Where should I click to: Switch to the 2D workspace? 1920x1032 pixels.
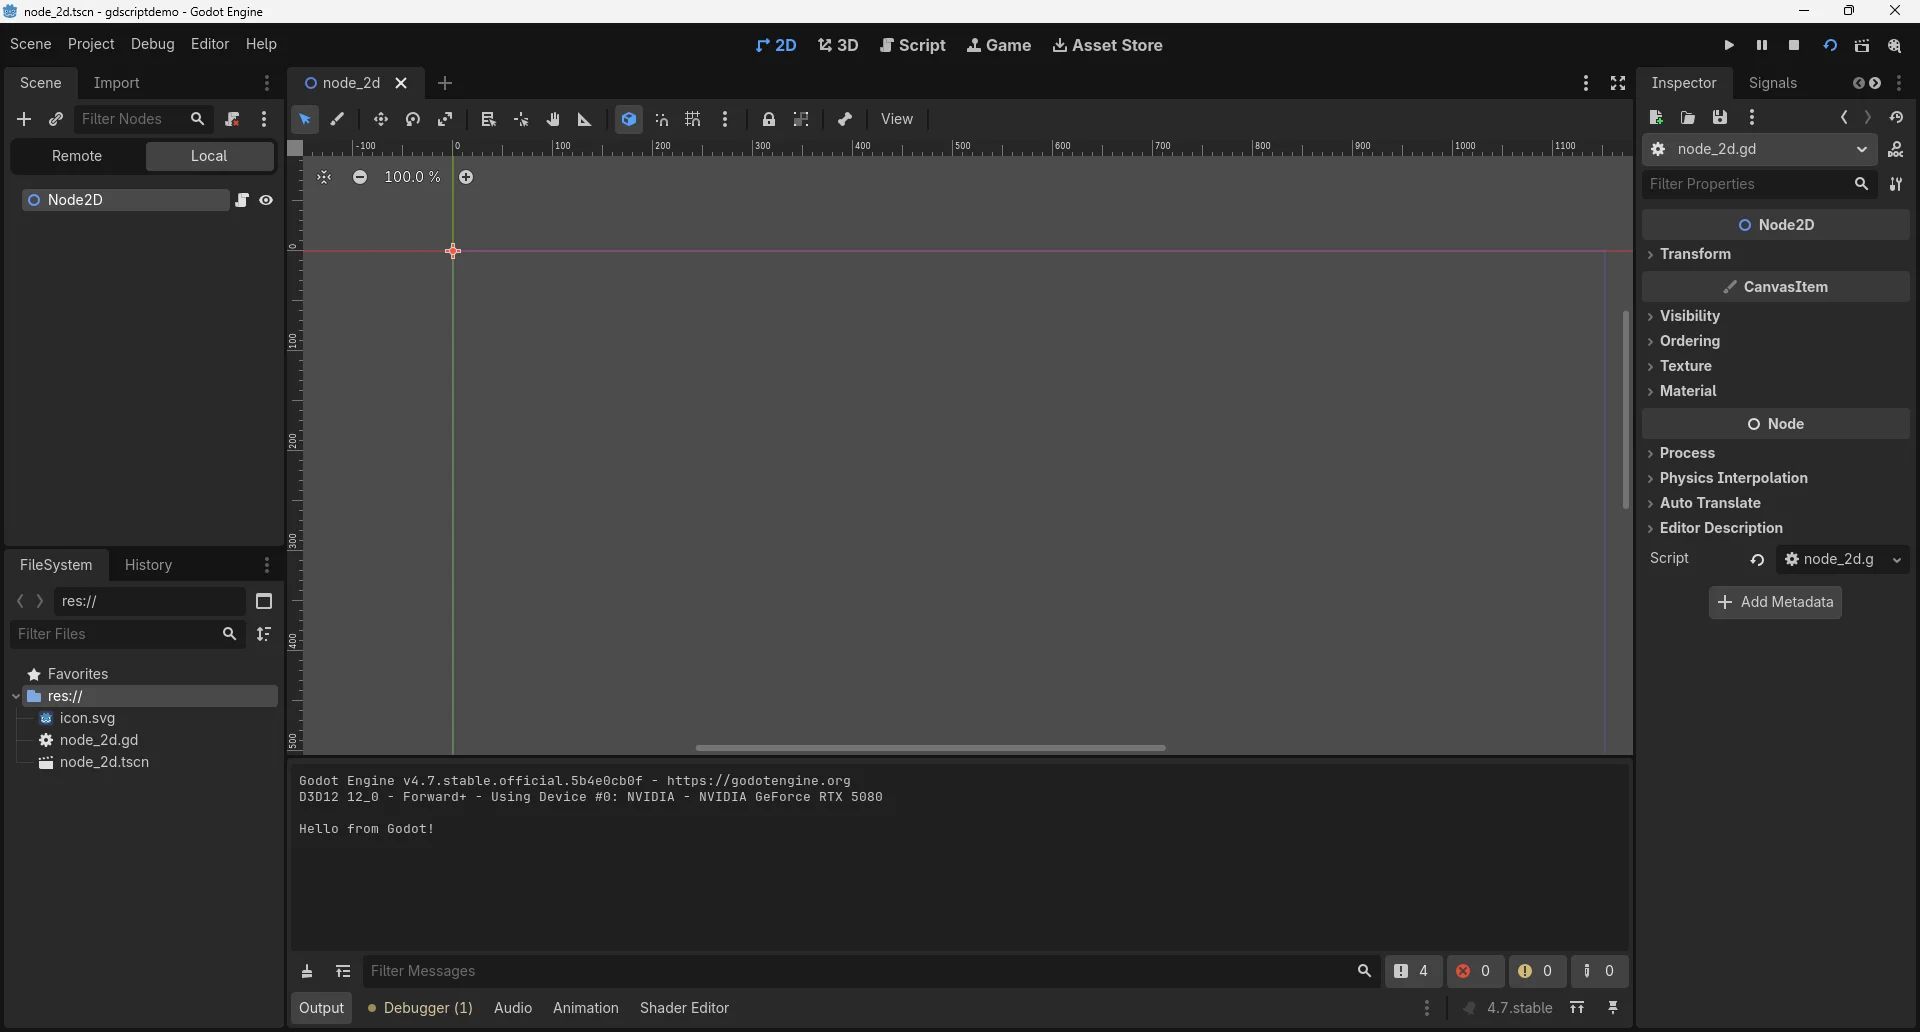click(x=776, y=45)
